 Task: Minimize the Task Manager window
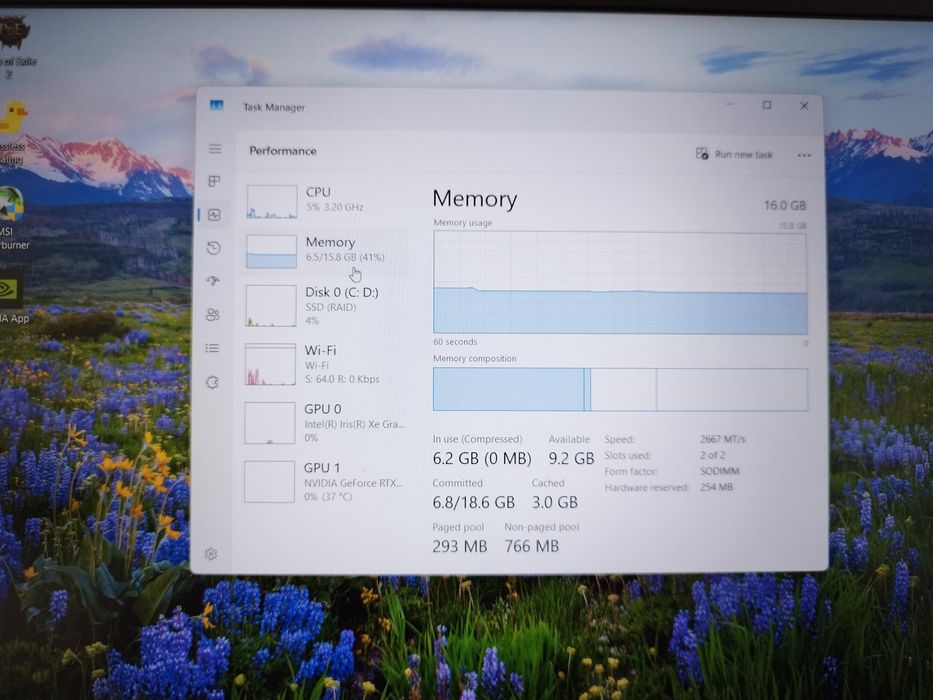click(x=730, y=105)
